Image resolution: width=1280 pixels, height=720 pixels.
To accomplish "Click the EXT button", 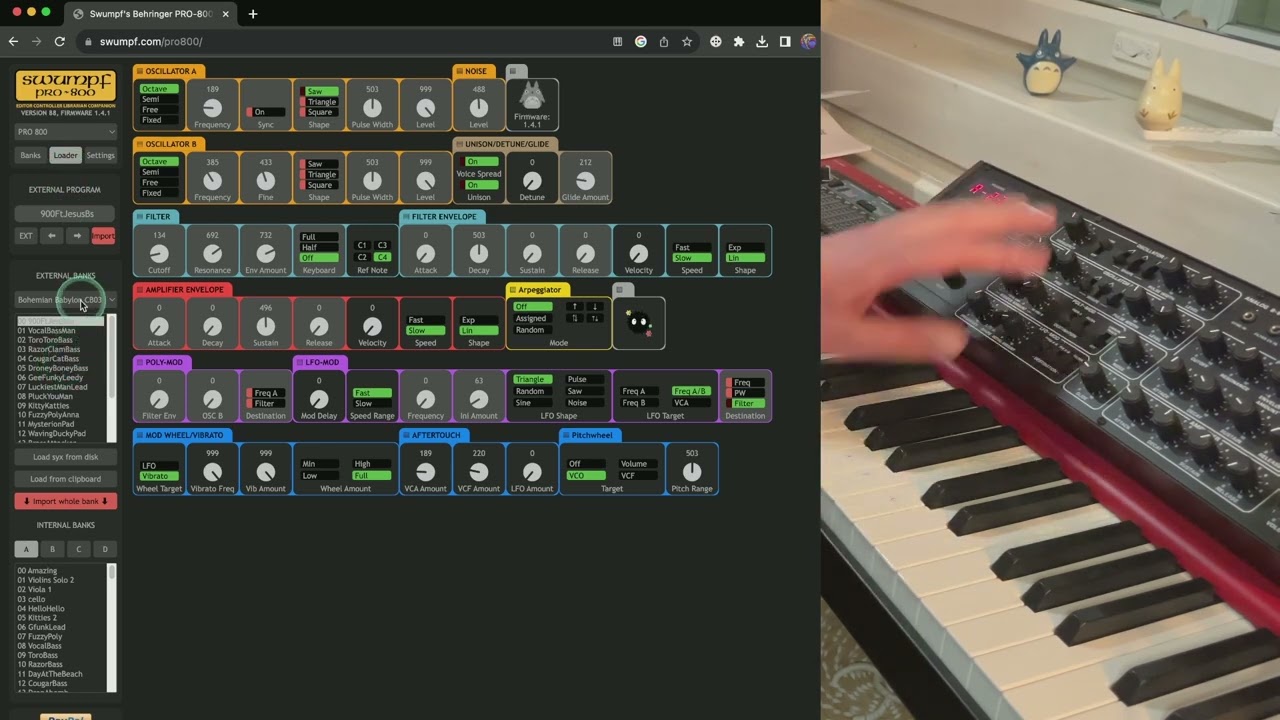I will pos(26,236).
